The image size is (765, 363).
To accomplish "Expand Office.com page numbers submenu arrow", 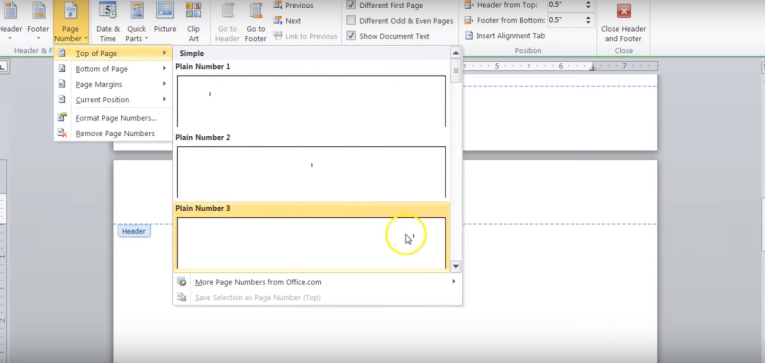I will (454, 282).
